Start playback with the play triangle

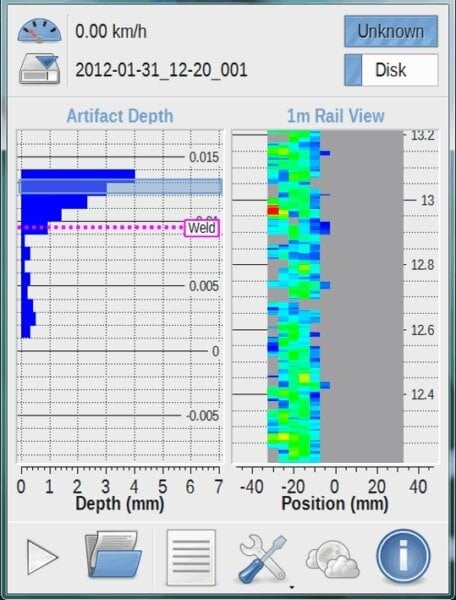pyautogui.click(x=42, y=557)
